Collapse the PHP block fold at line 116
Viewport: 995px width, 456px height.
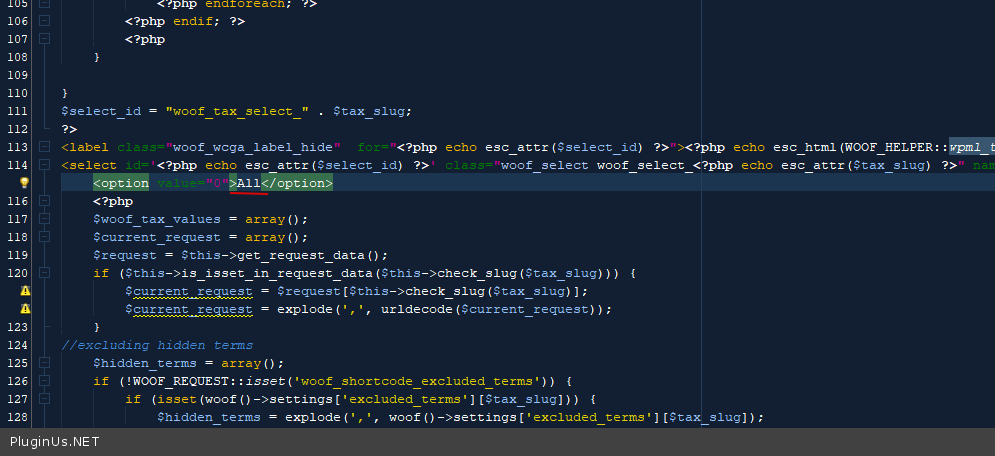point(44,201)
